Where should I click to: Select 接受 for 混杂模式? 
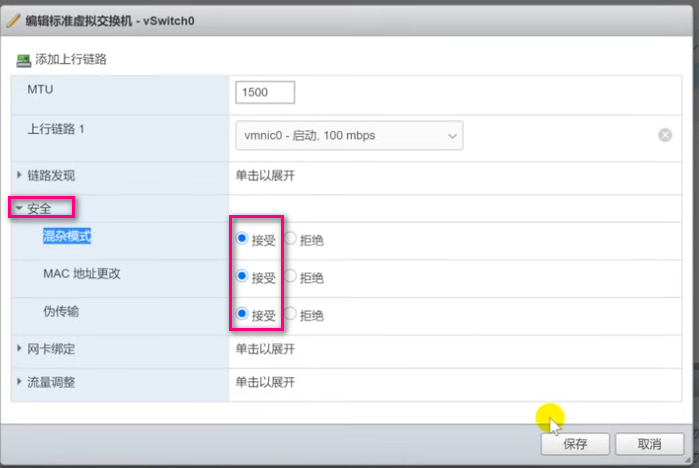(x=242, y=238)
